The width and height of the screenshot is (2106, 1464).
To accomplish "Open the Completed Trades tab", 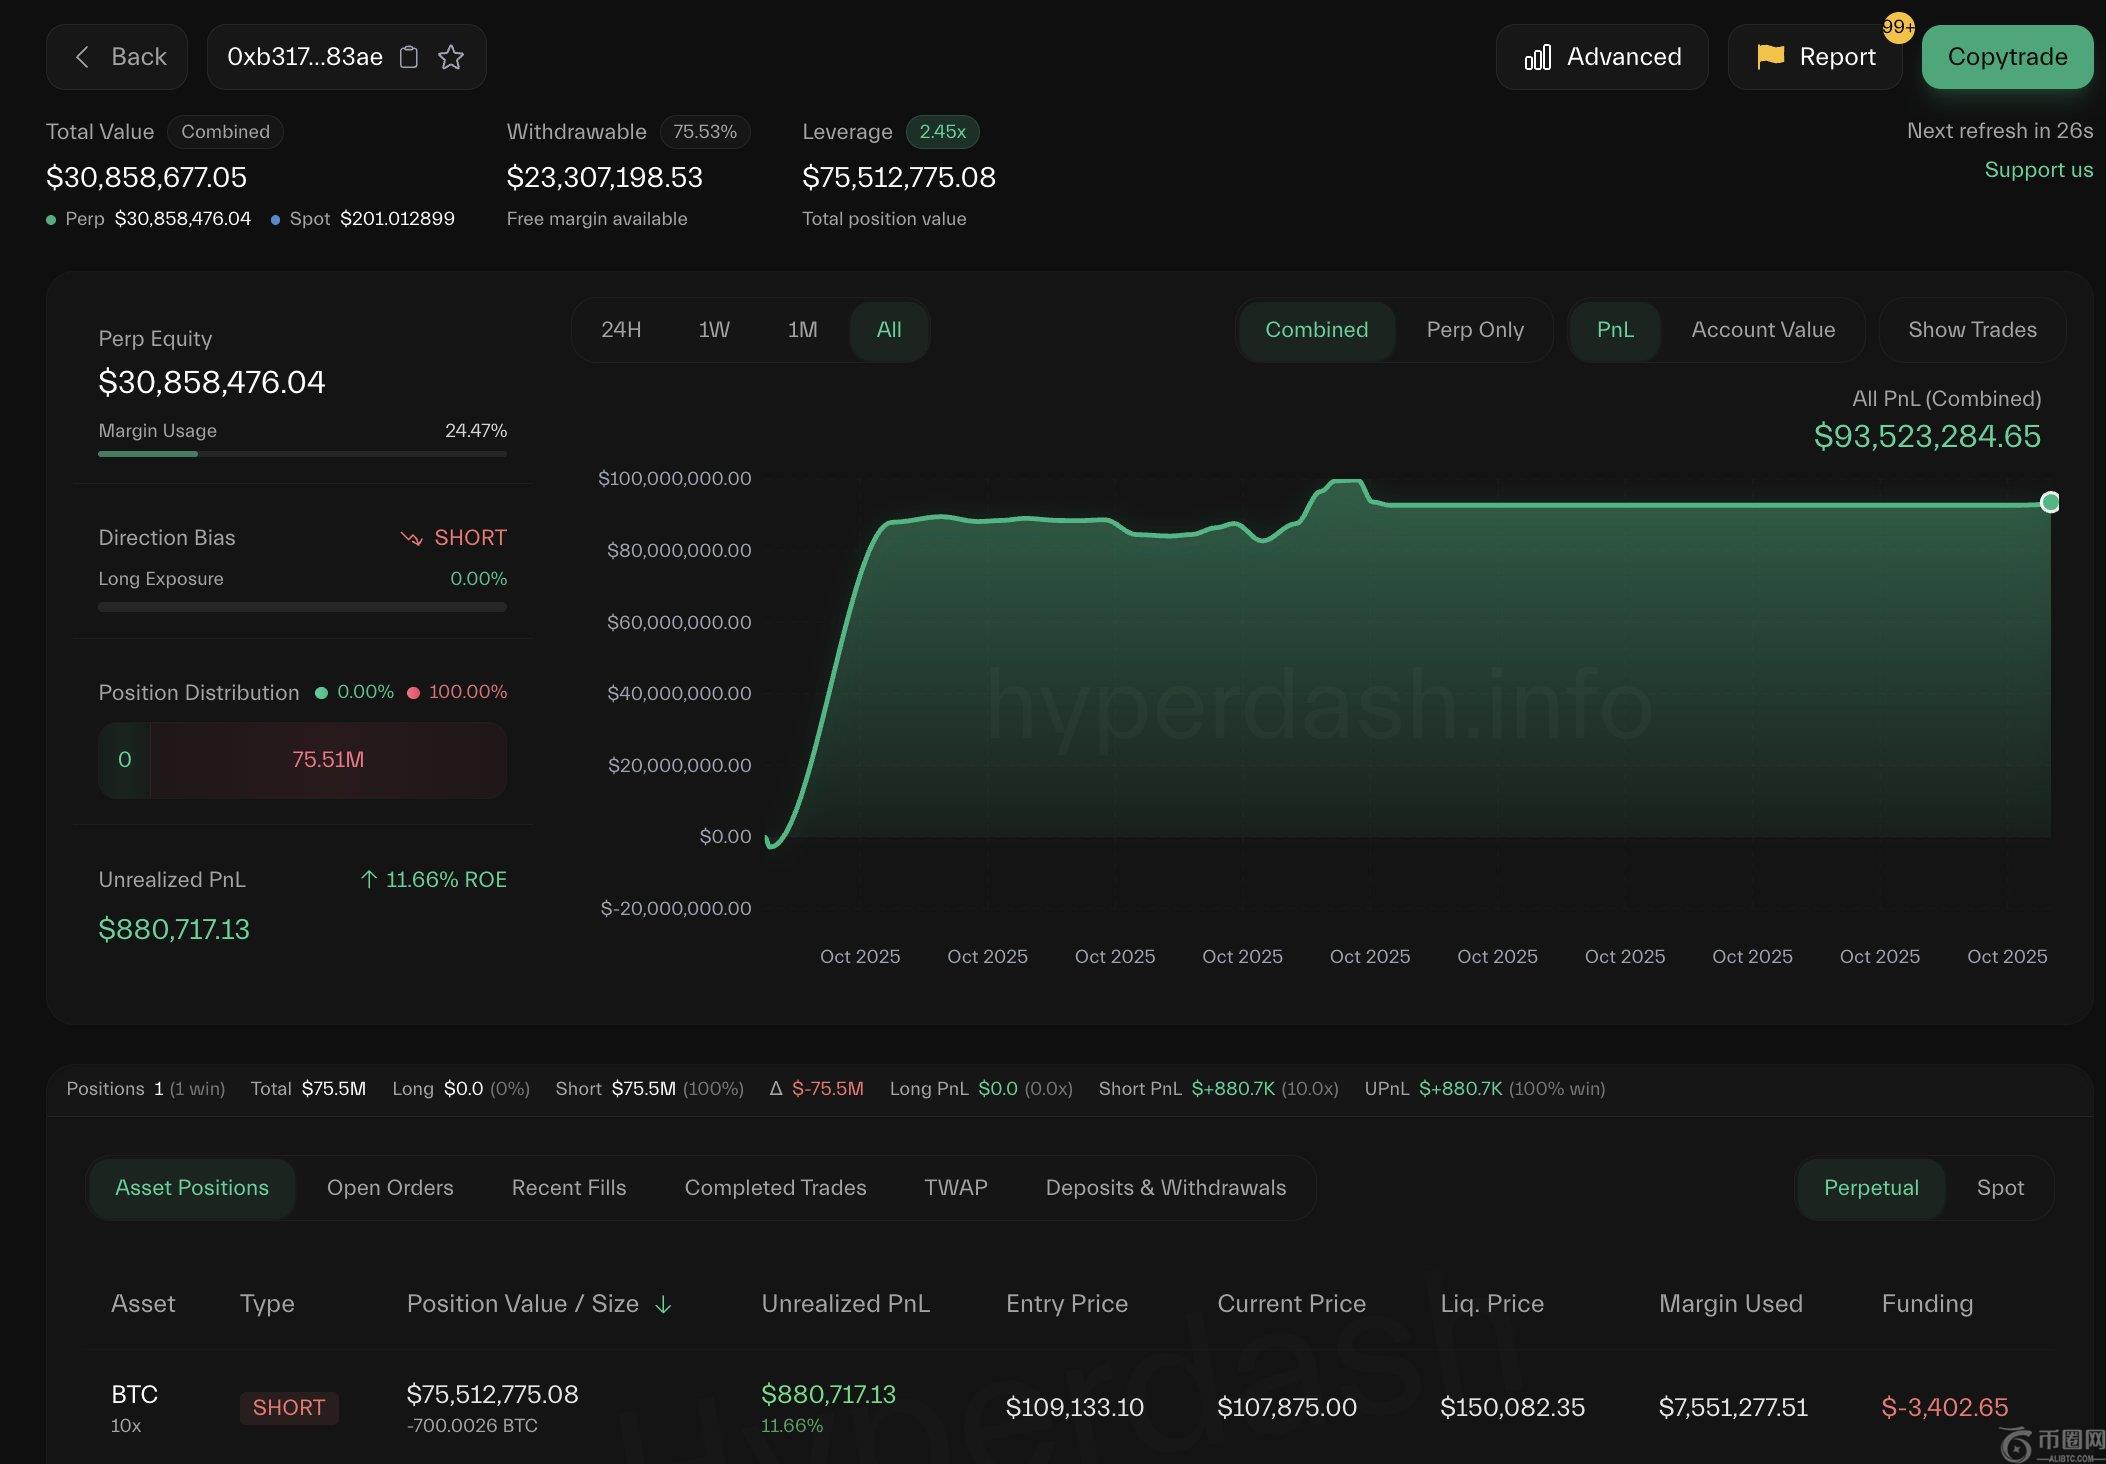I will [x=775, y=1187].
